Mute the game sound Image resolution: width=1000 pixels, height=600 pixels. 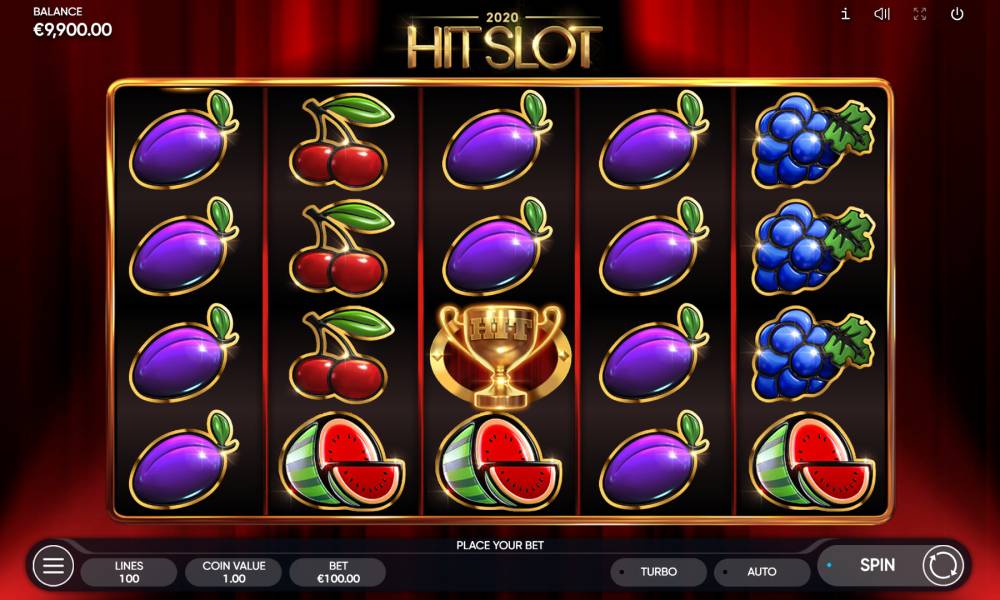click(882, 14)
